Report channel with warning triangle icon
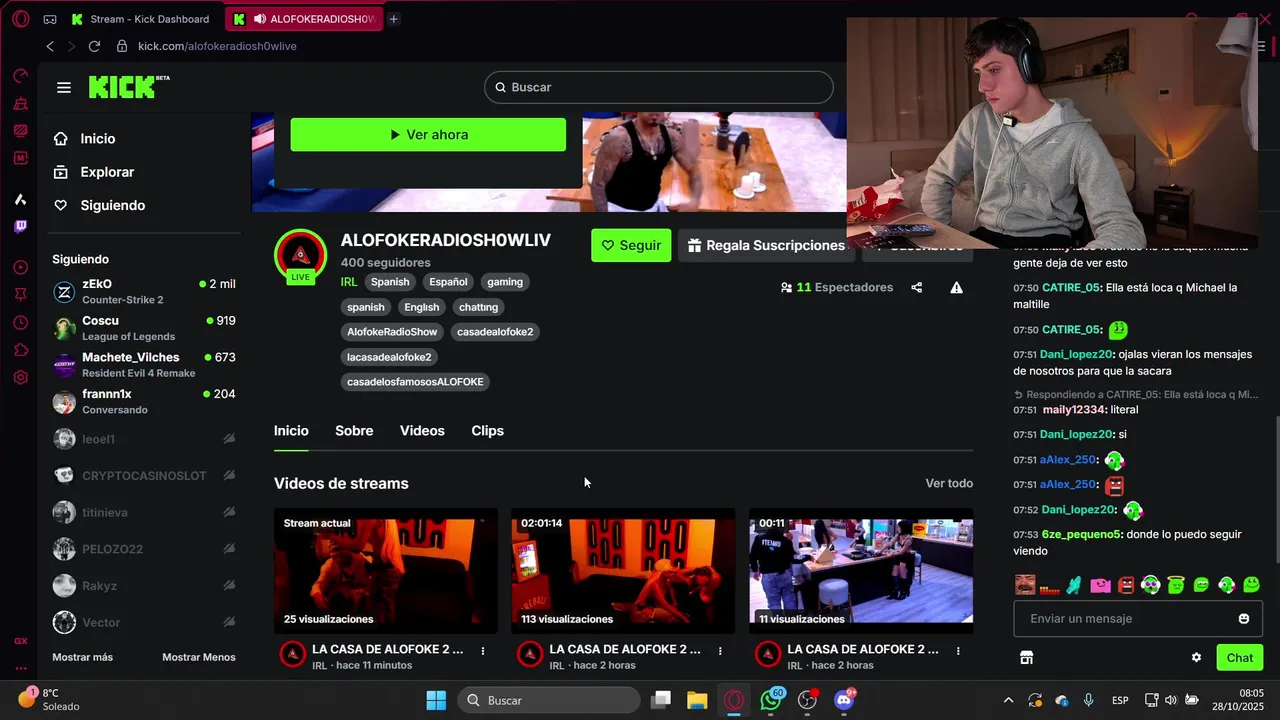 [956, 288]
